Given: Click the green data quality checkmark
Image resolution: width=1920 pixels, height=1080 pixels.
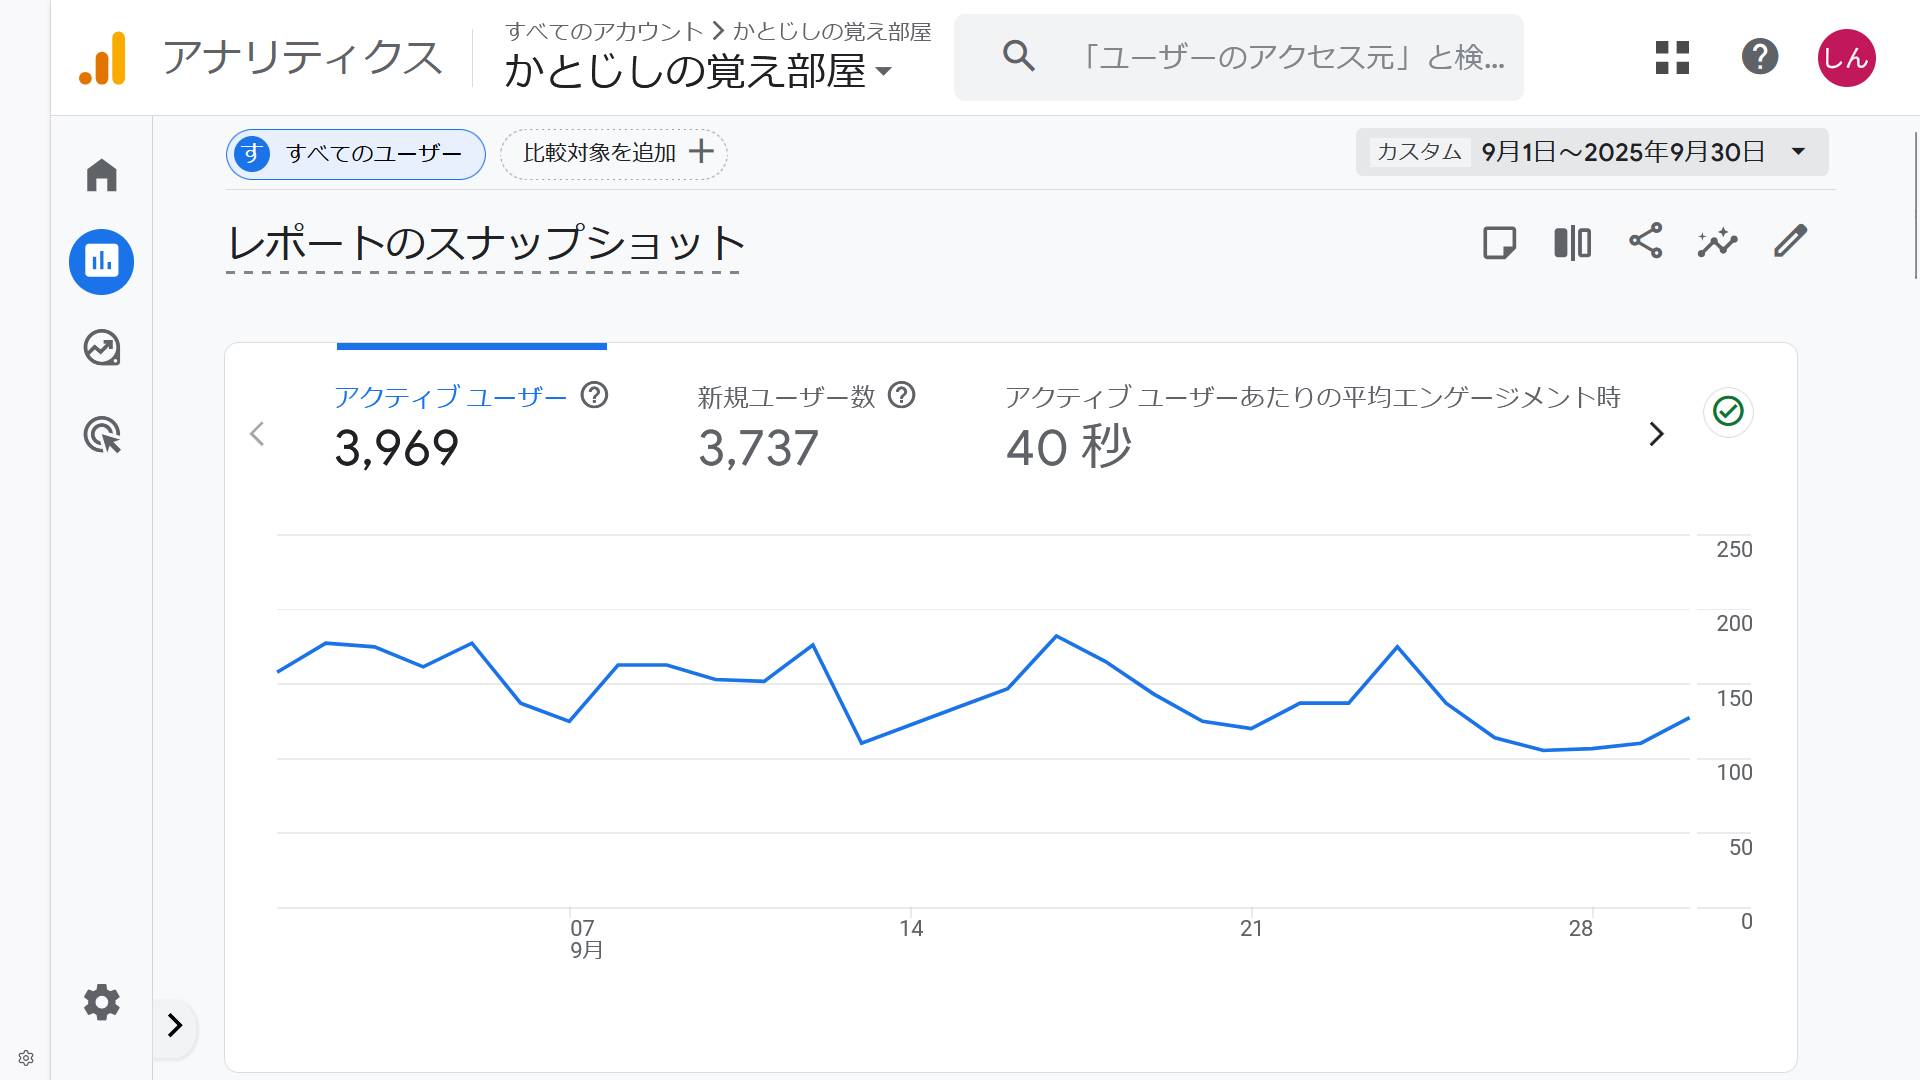Looking at the screenshot, I should click(x=1728, y=411).
